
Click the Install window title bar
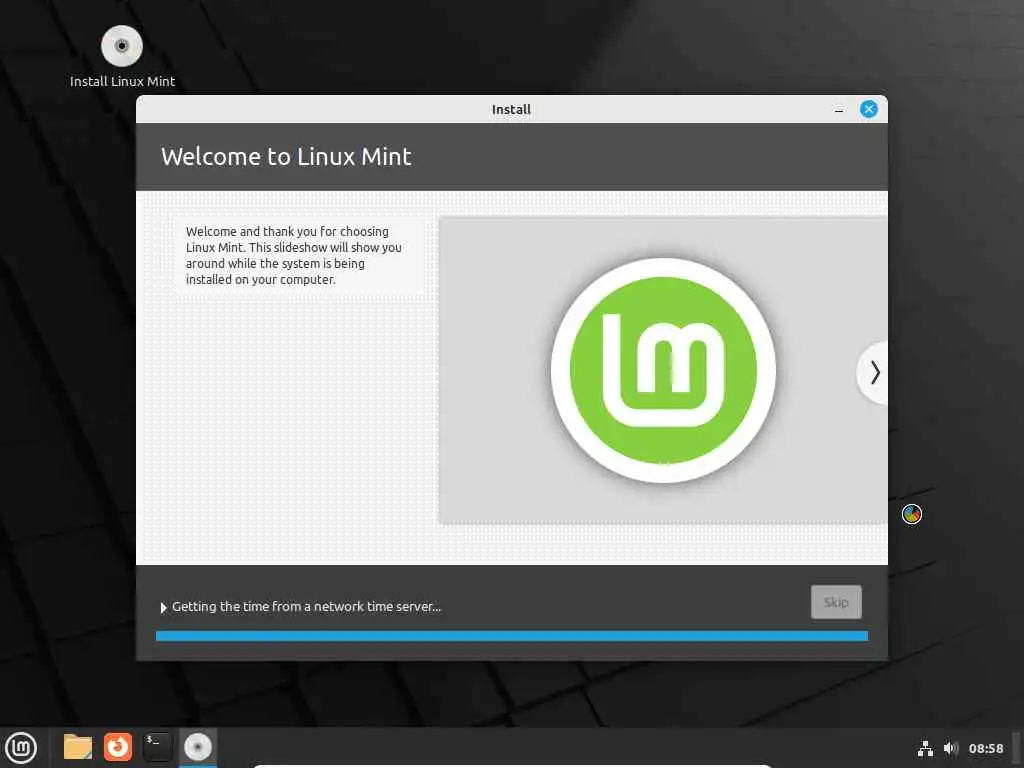pyautogui.click(x=512, y=109)
